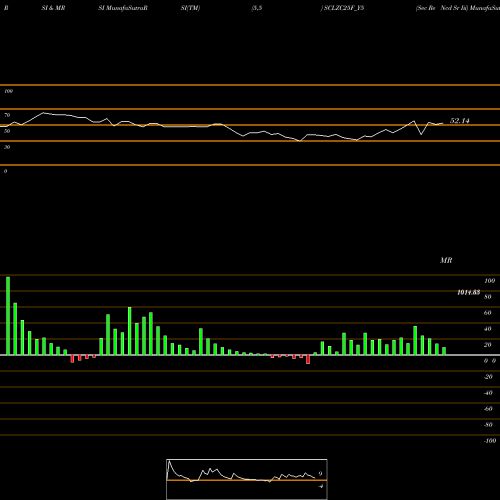Click the 'SI MunafaSutraR' header text
500x500 pixels.
123,8
